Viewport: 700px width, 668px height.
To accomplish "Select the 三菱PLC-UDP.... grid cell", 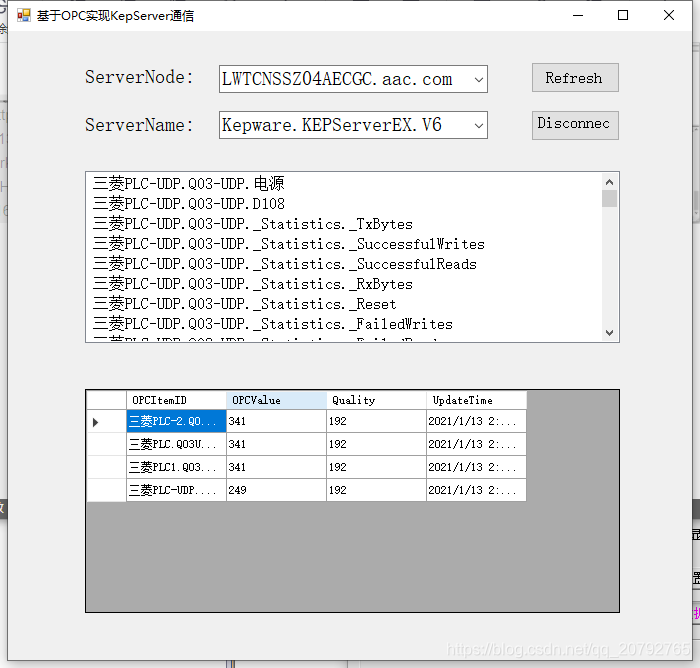I will 176,490.
